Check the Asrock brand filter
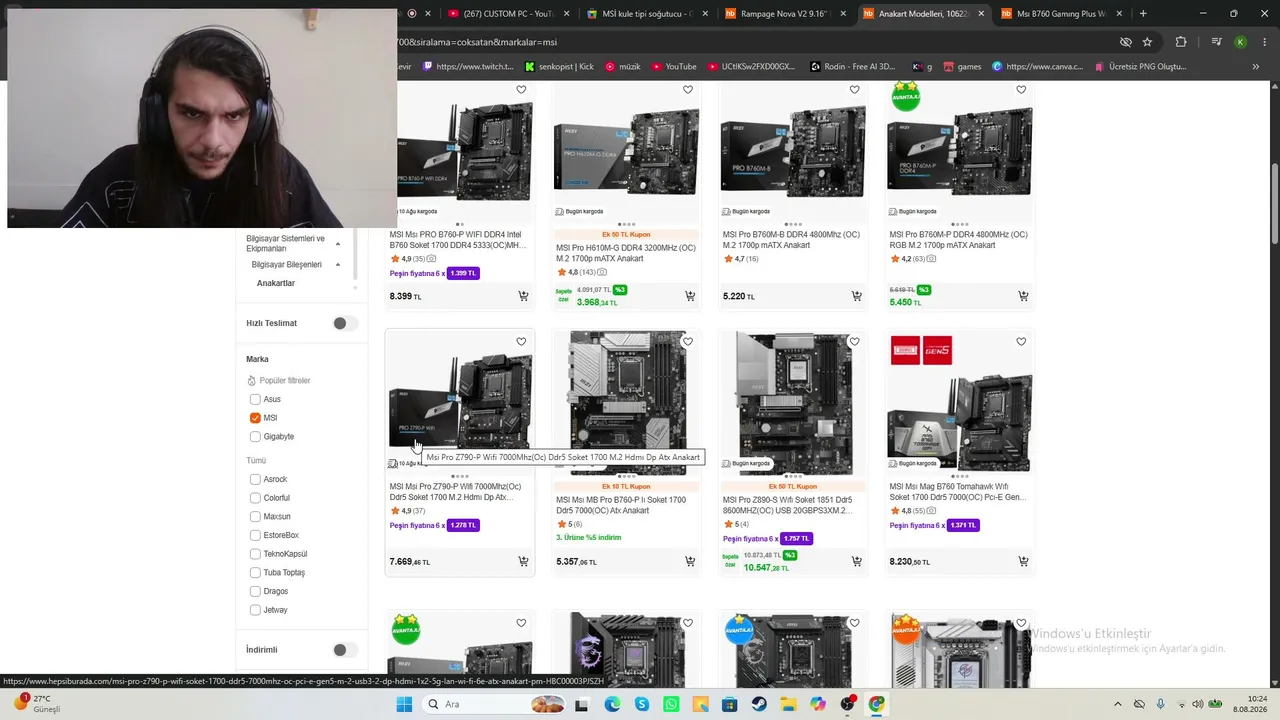The width and height of the screenshot is (1280, 720). pos(255,479)
